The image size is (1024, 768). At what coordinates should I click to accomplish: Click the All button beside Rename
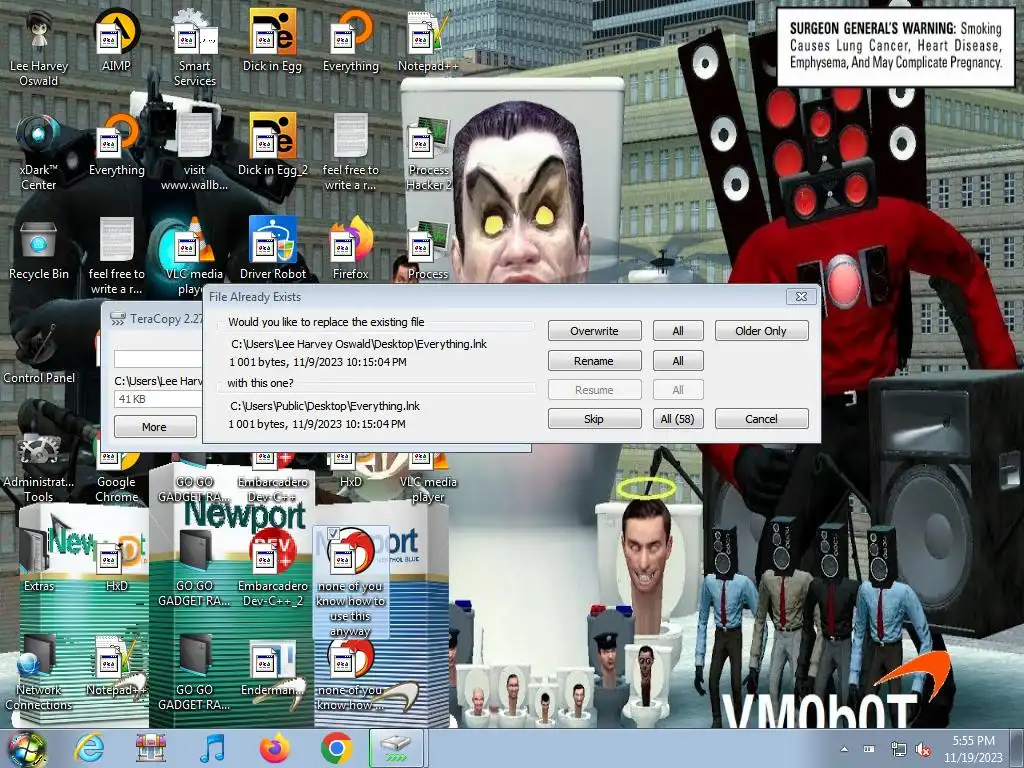pos(678,360)
